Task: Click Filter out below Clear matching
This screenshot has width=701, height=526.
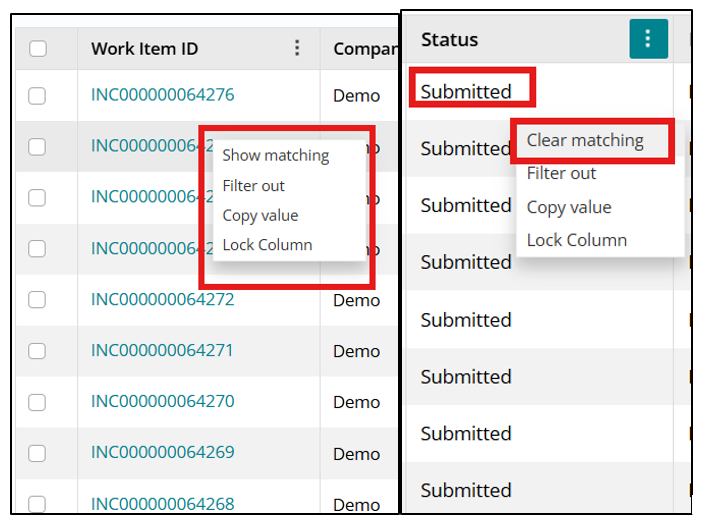Action: [x=561, y=173]
